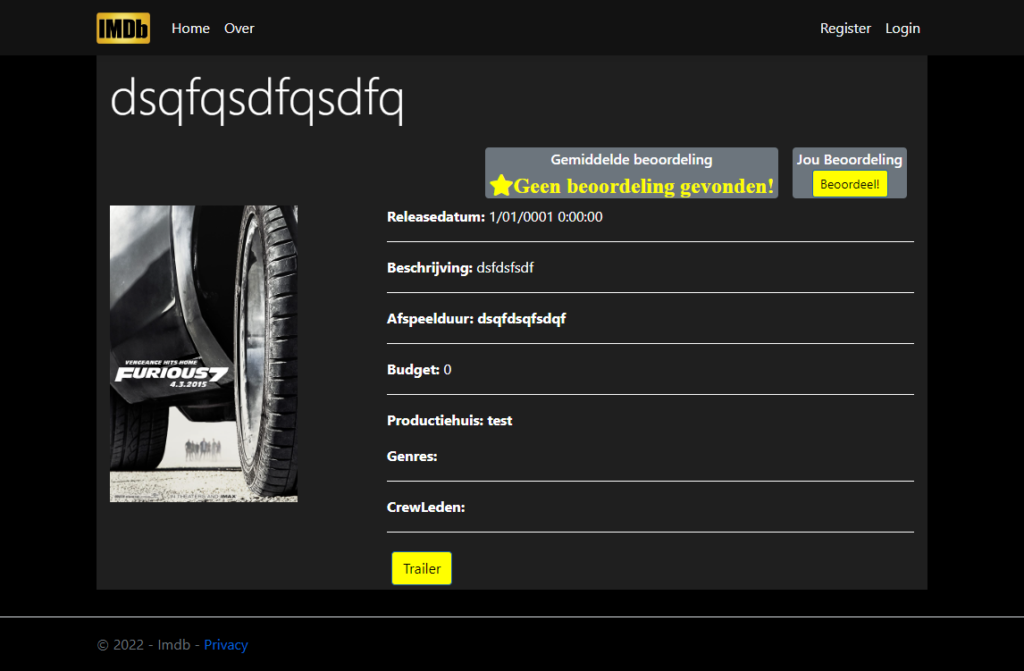Click the description text dsfdsfsdf
The image size is (1024, 671).
pos(505,268)
